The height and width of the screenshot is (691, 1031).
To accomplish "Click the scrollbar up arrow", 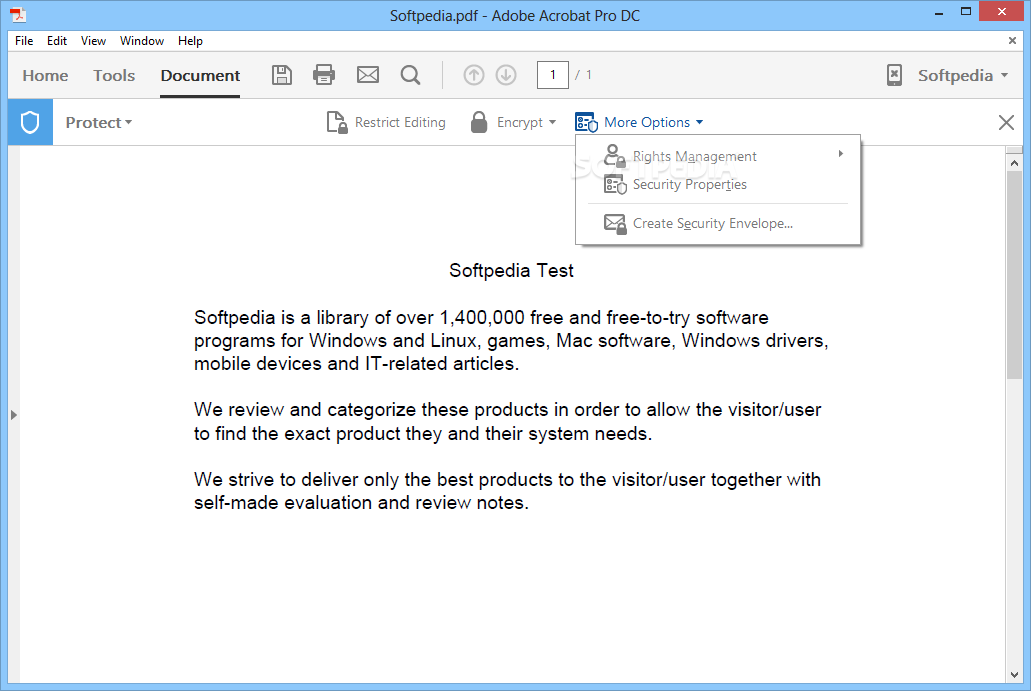I will 1014,162.
